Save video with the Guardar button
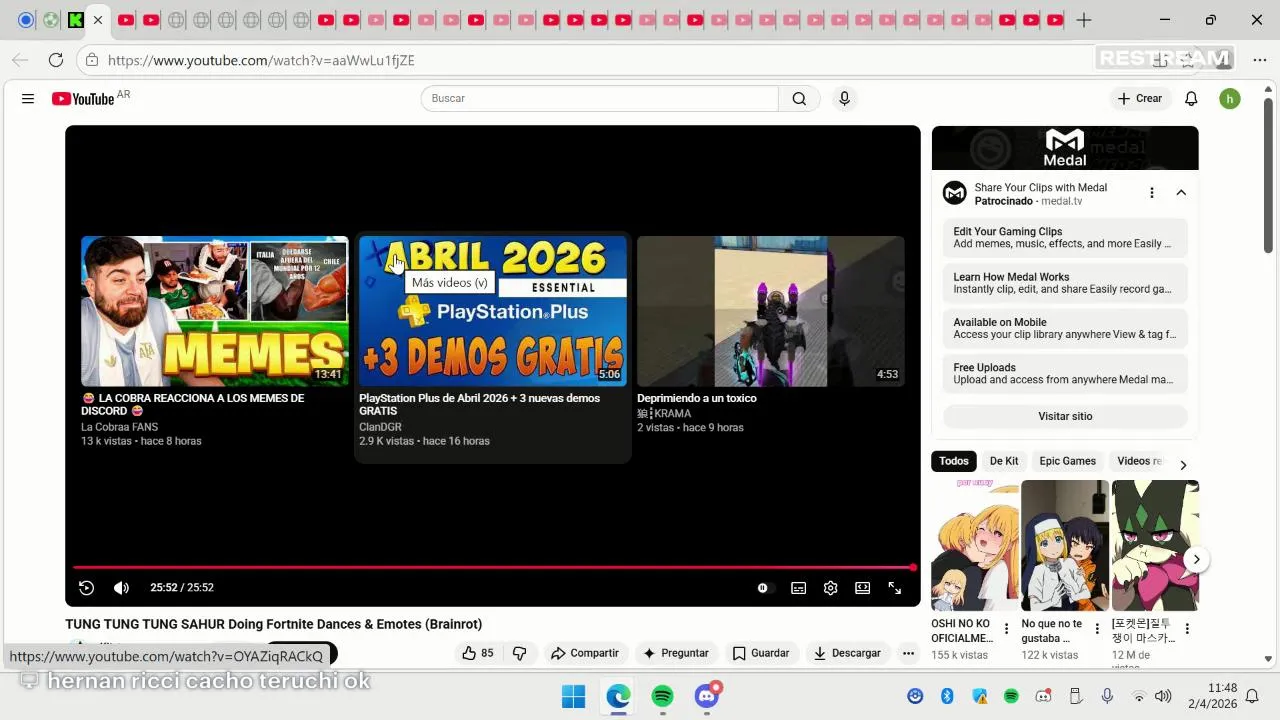This screenshot has height=720, width=1280. (761, 653)
